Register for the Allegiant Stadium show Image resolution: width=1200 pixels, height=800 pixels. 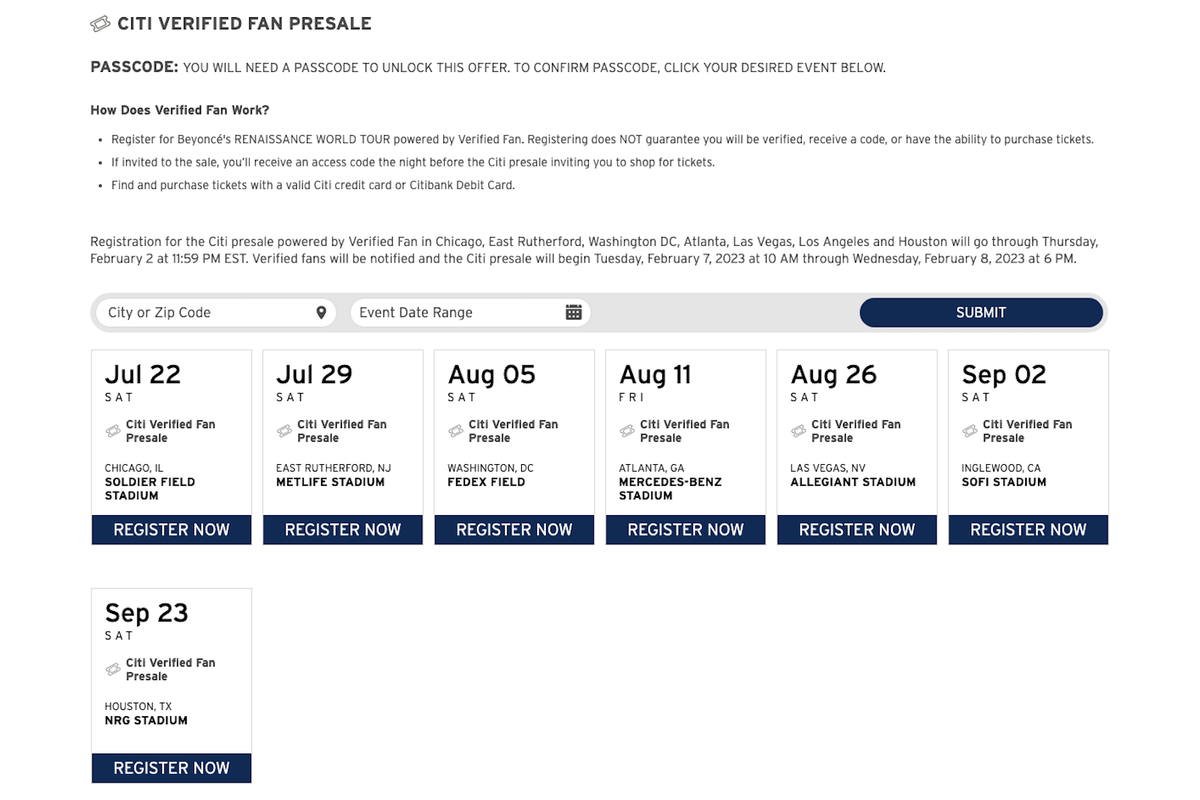(x=857, y=529)
